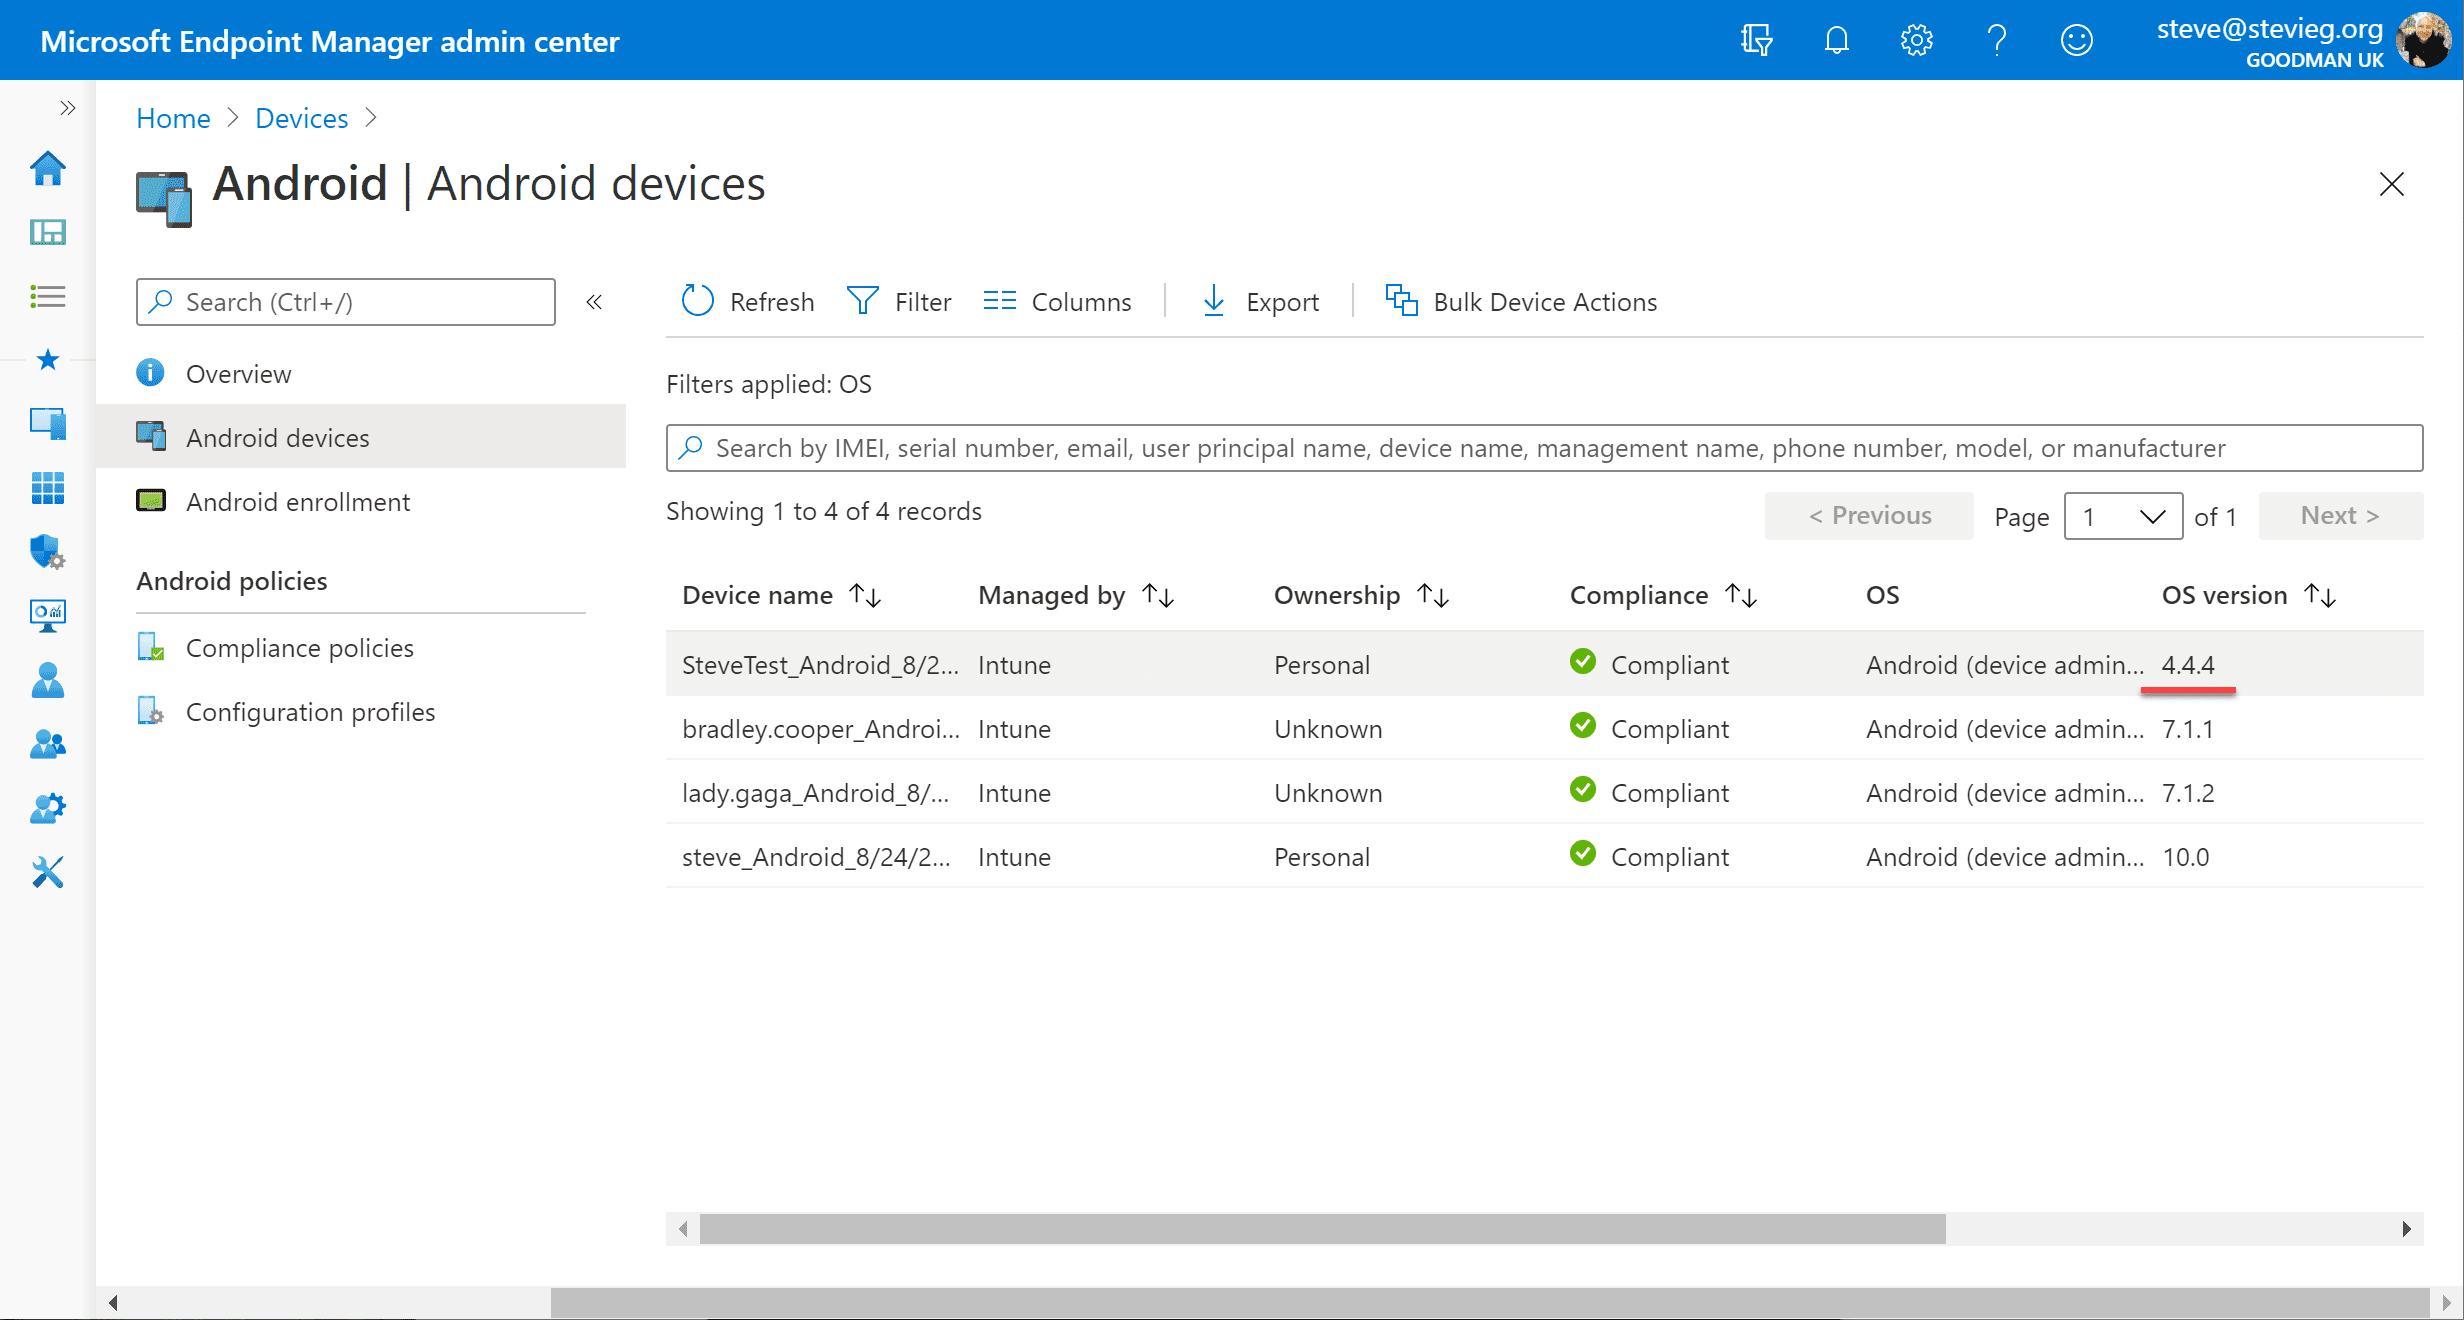Image resolution: width=2464 pixels, height=1320 pixels.
Task: Go to Devices breadcrumb link
Action: point(301,118)
